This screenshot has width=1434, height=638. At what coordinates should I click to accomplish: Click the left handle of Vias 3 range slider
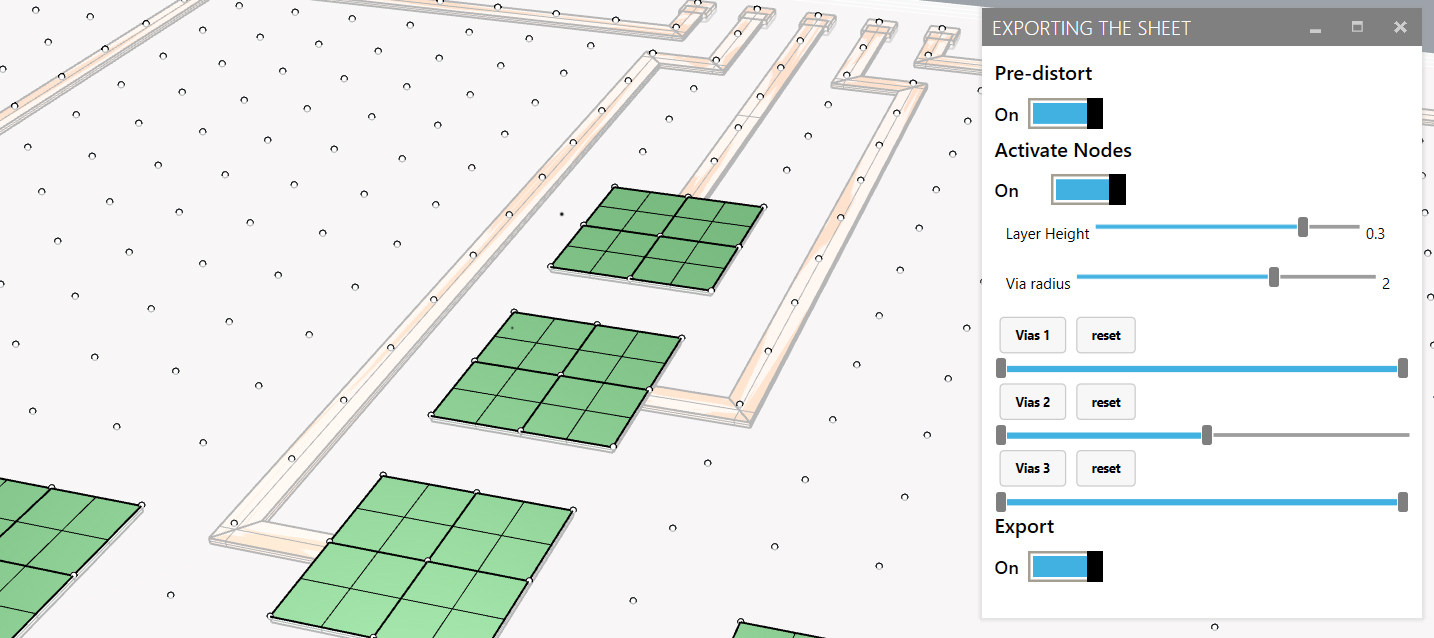pyautogui.click(x=1001, y=501)
